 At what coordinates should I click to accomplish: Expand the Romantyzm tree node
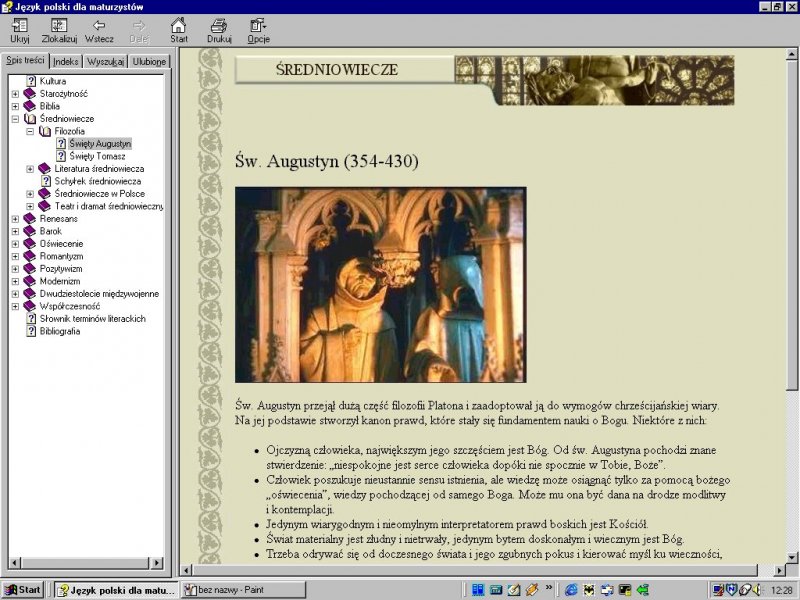pos(15,256)
